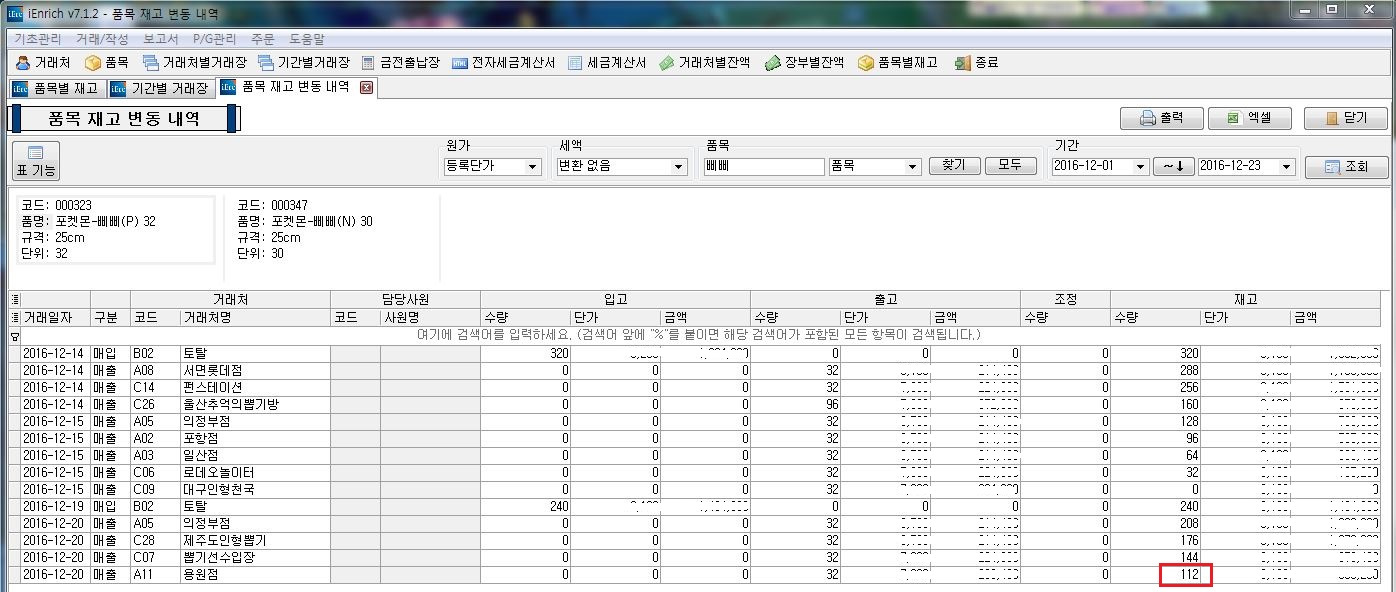Click the 품목 search text field

pos(764,167)
